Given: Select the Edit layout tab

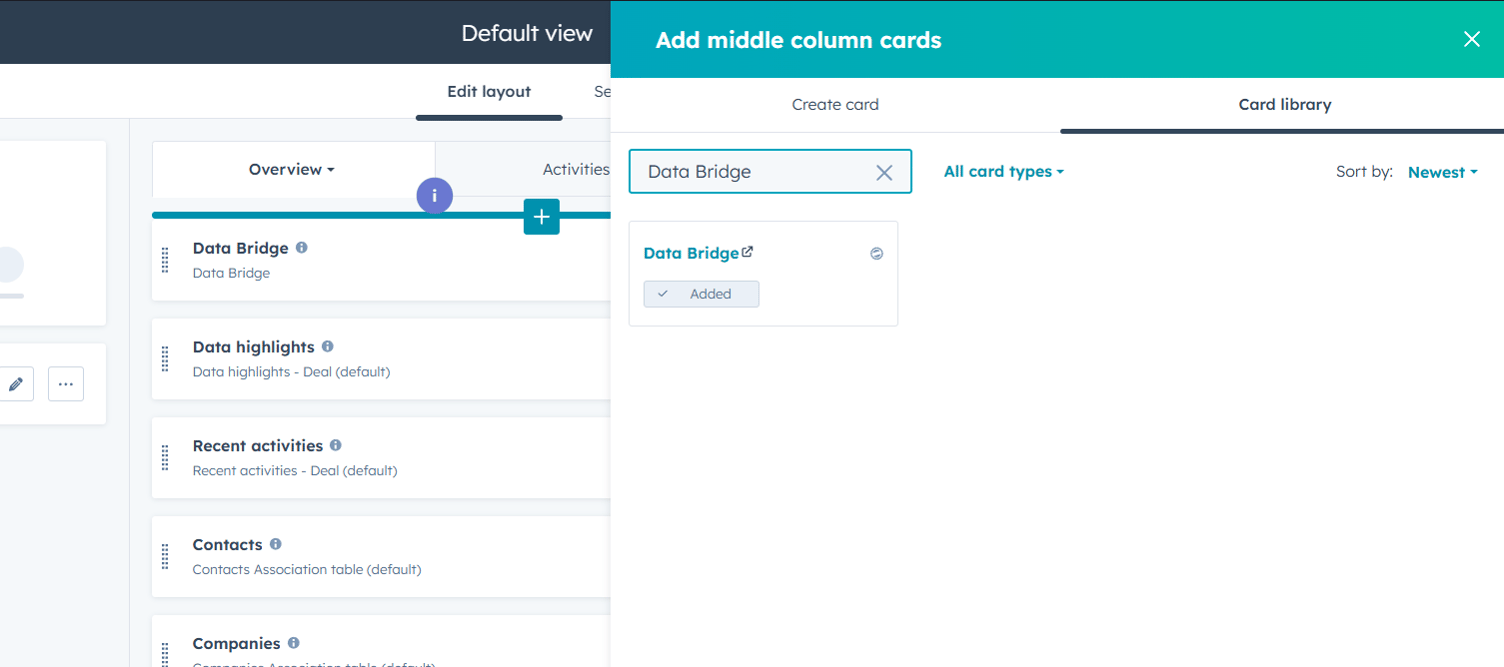Looking at the screenshot, I should pos(489,92).
